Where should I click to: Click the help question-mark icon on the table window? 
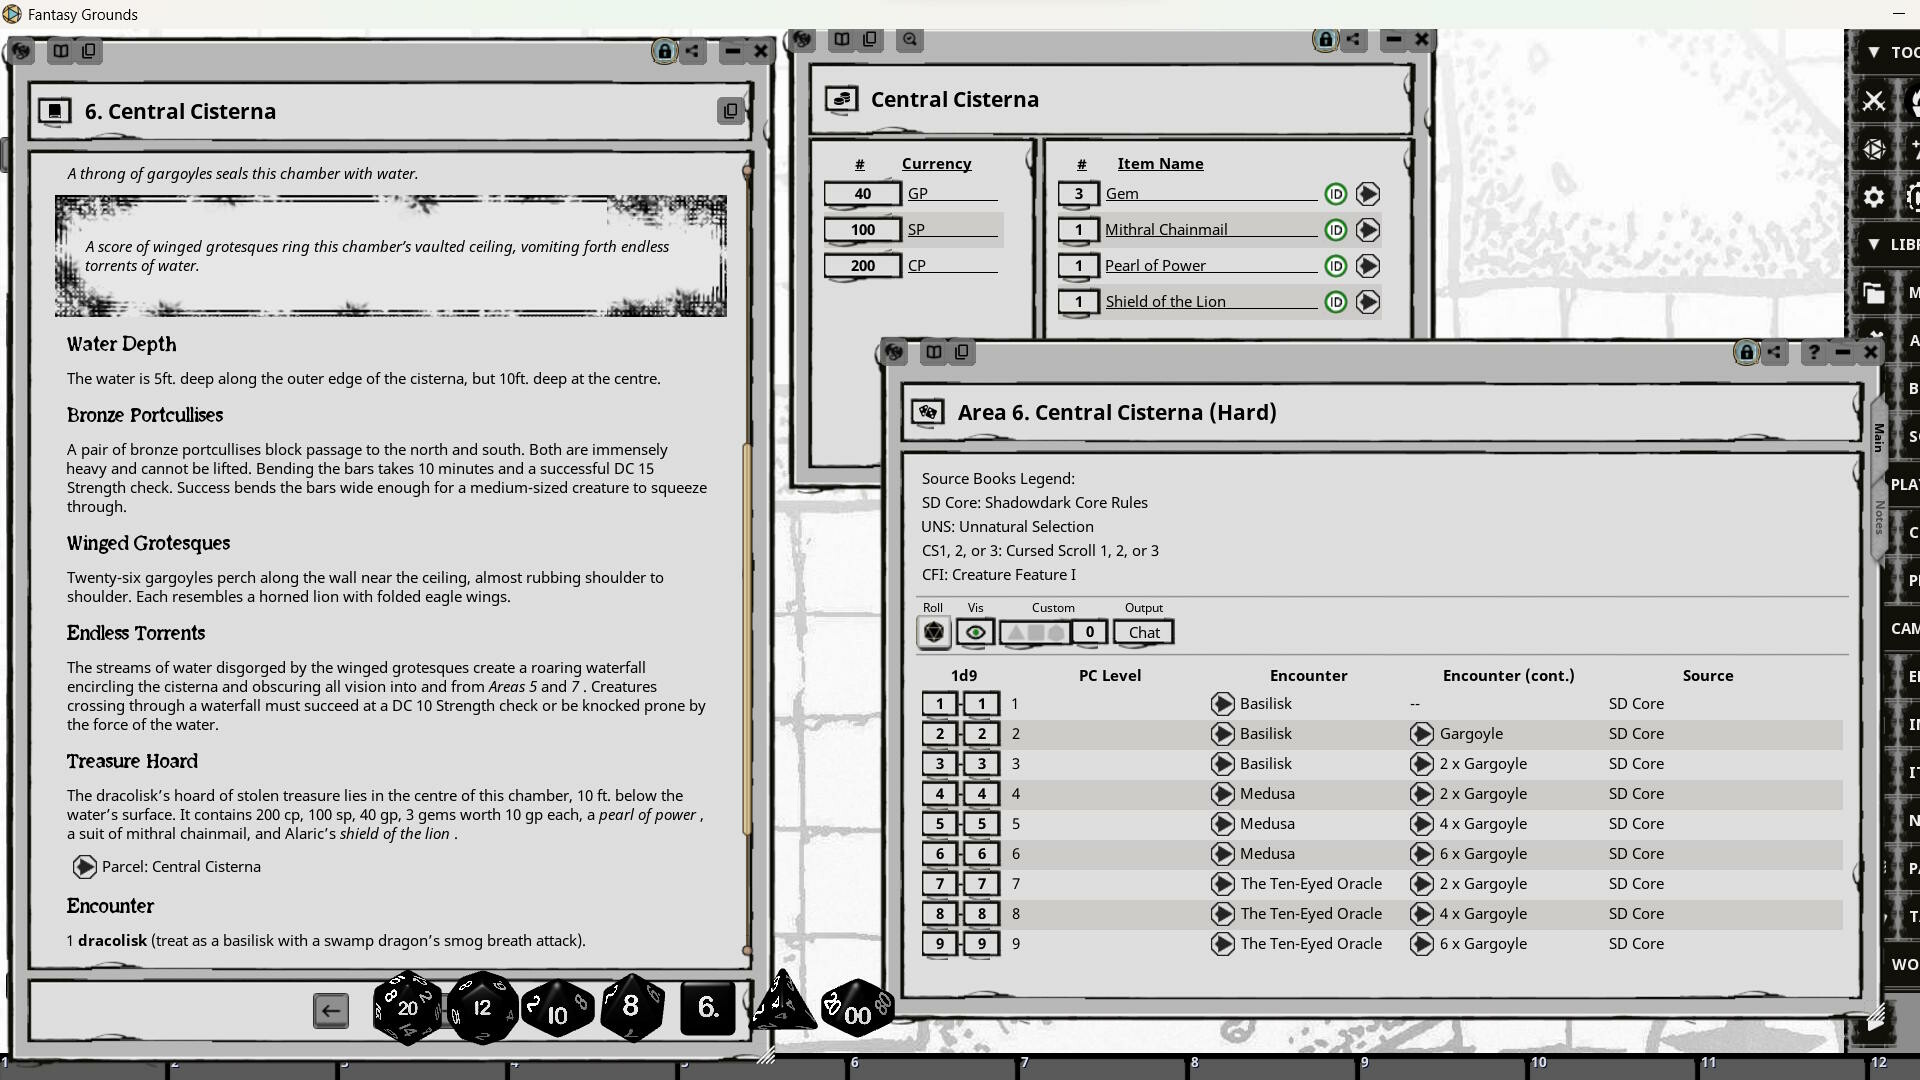1813,352
